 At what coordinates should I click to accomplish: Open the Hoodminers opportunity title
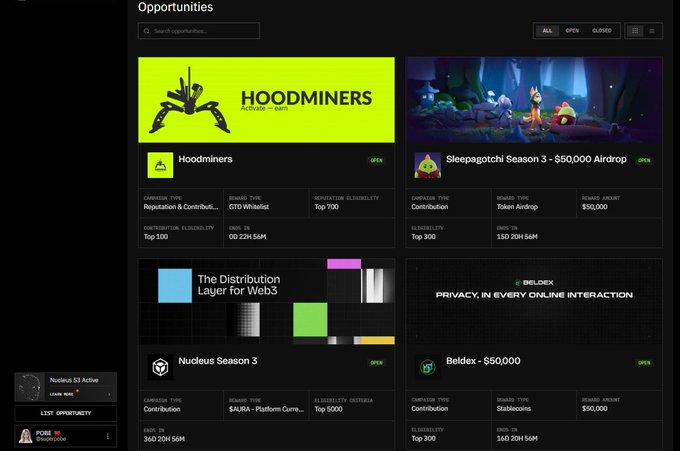click(205, 159)
